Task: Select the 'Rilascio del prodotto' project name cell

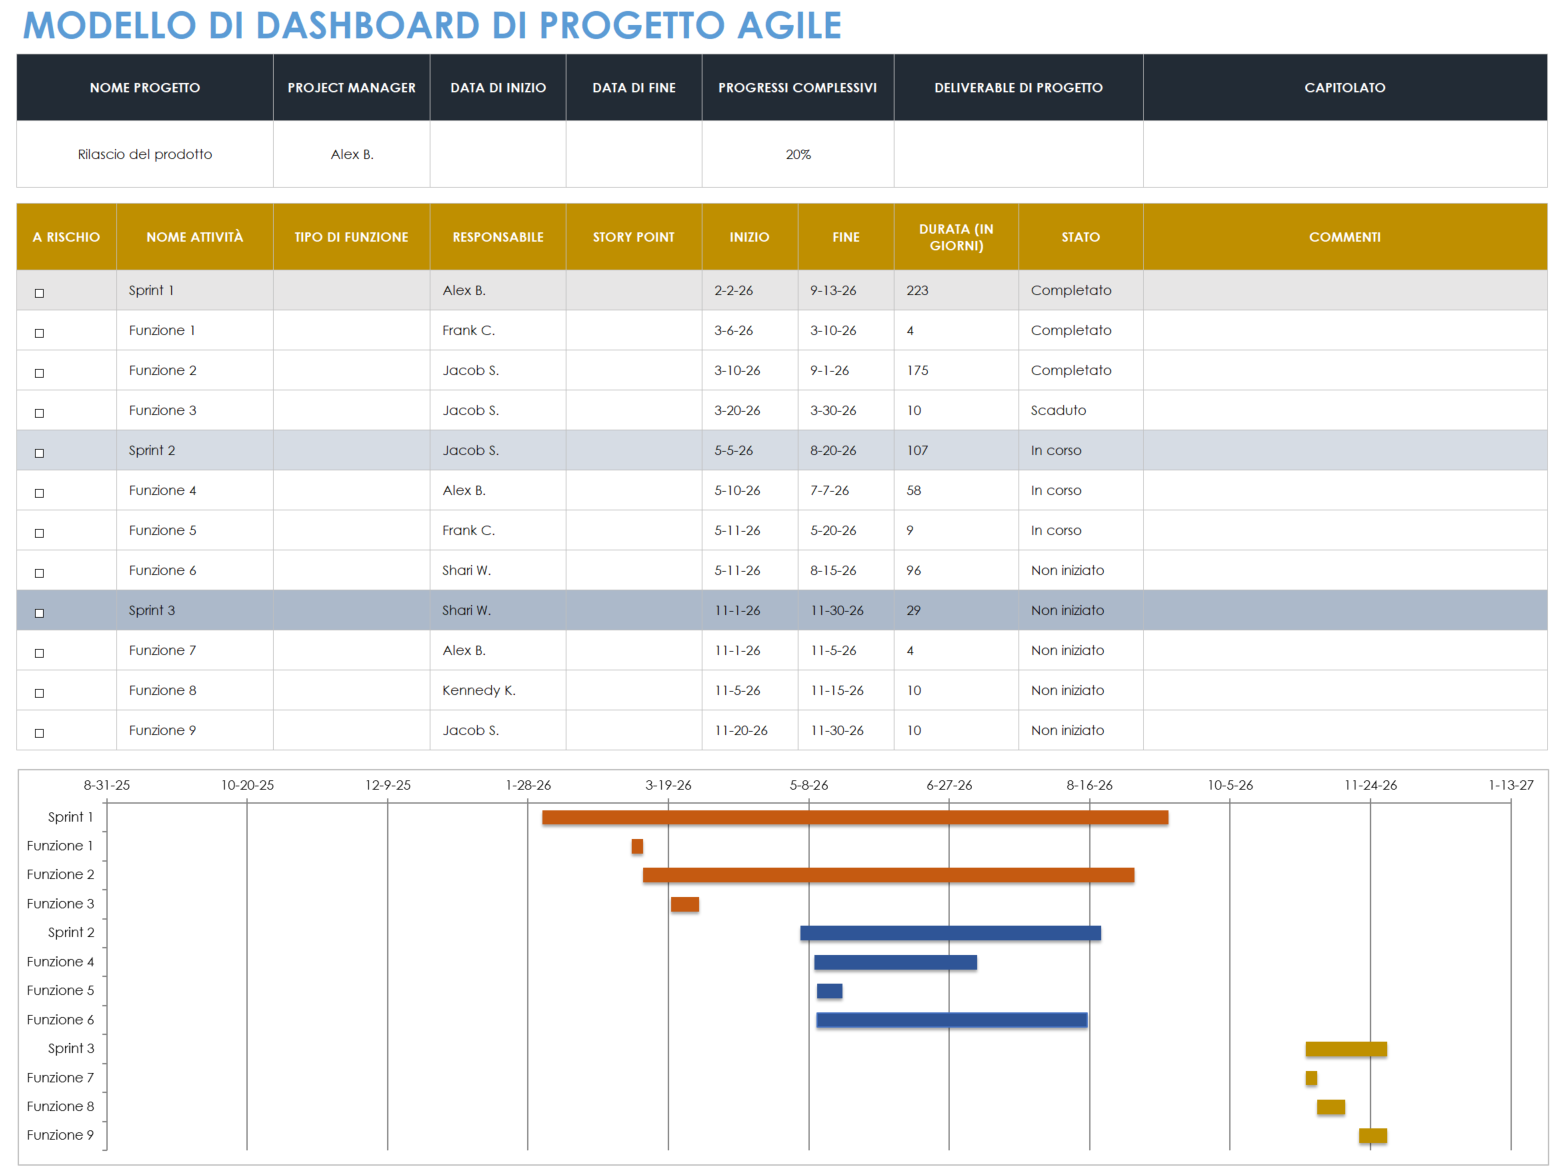Action: [x=145, y=154]
